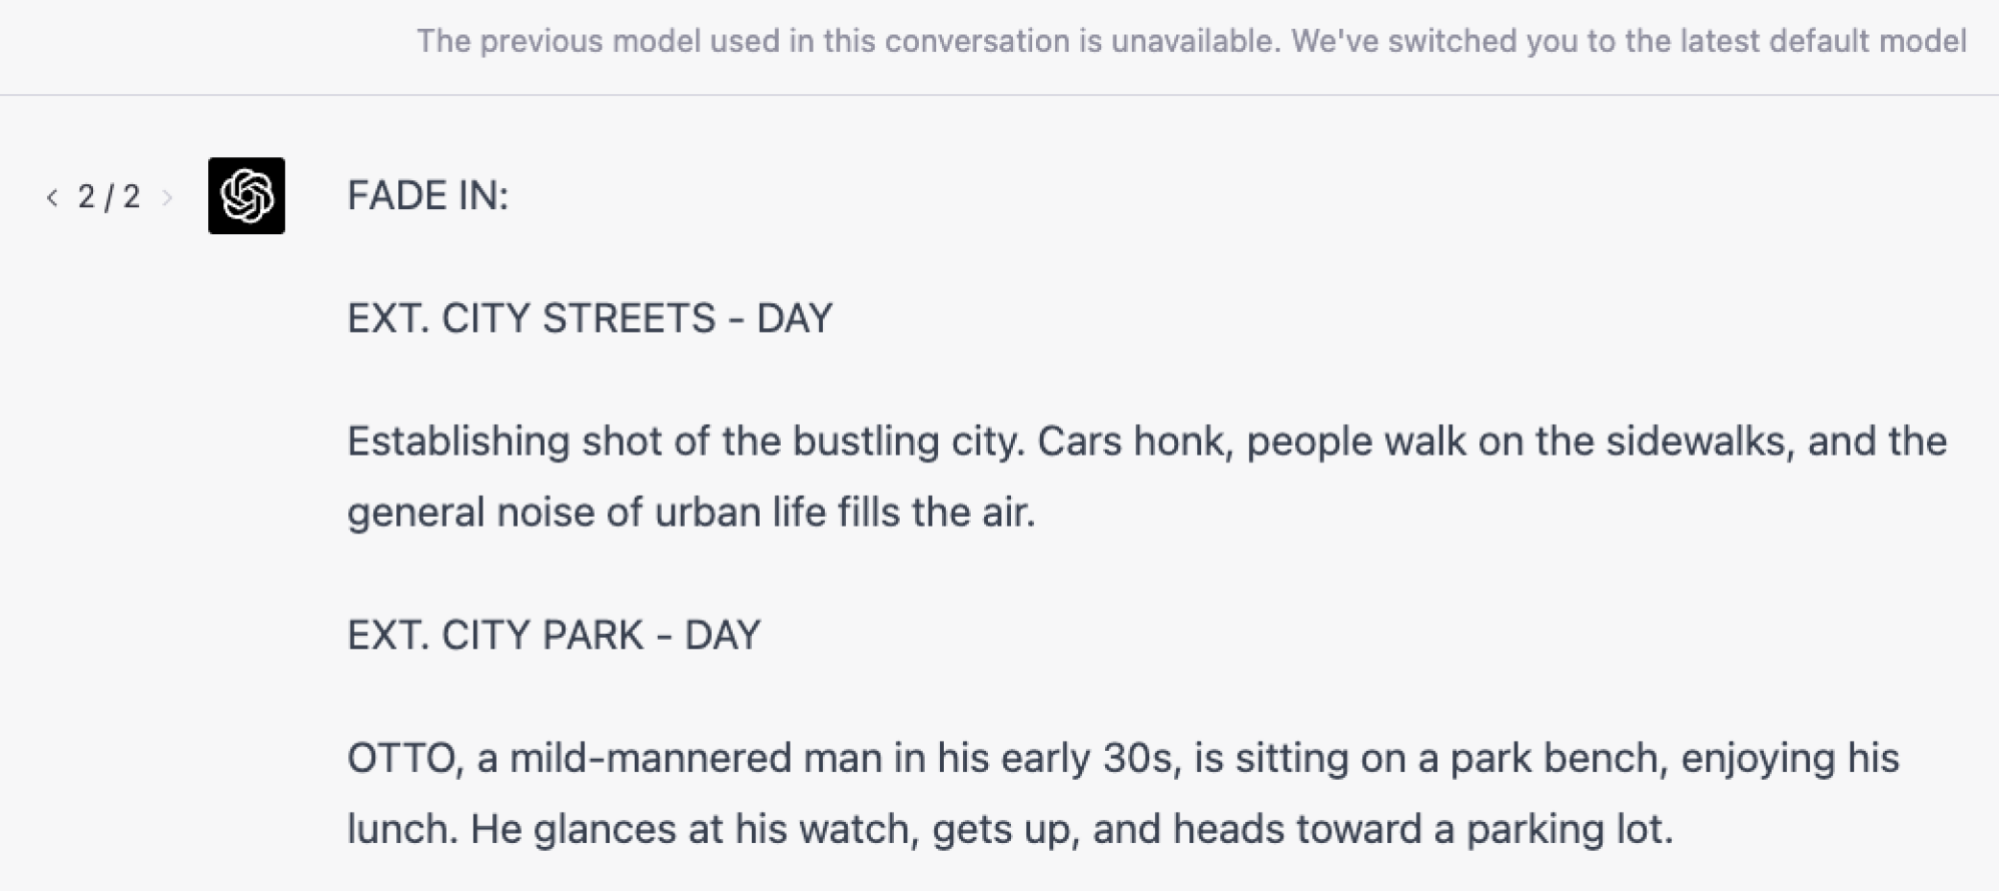Click the ChatGPT logo avatar

pos(246,195)
